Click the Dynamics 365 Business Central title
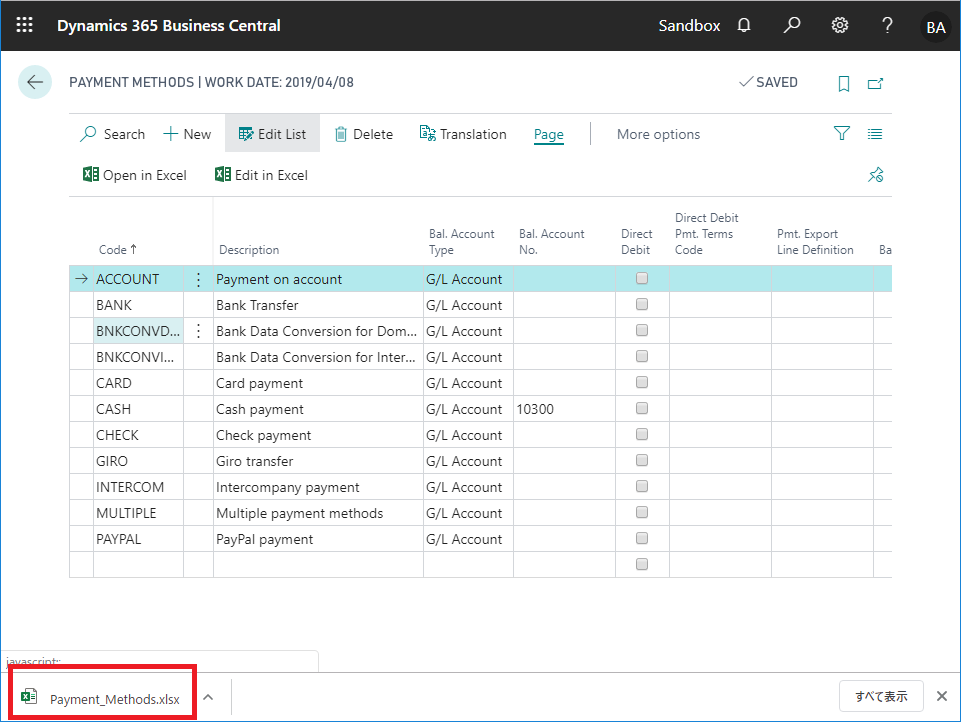Image resolution: width=961 pixels, height=722 pixels. [169, 26]
